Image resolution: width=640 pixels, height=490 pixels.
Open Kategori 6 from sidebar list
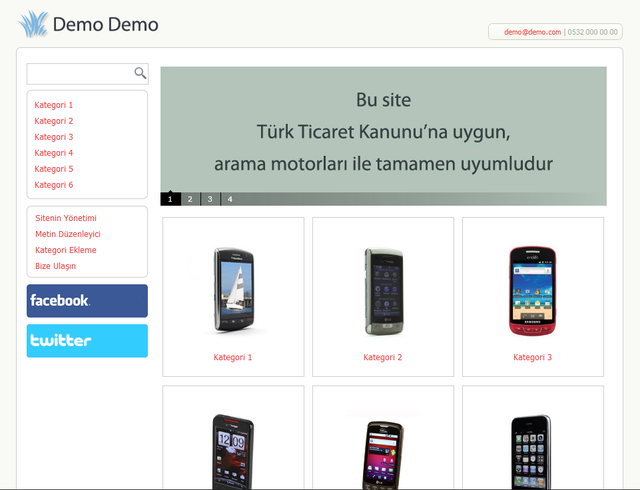click(54, 185)
